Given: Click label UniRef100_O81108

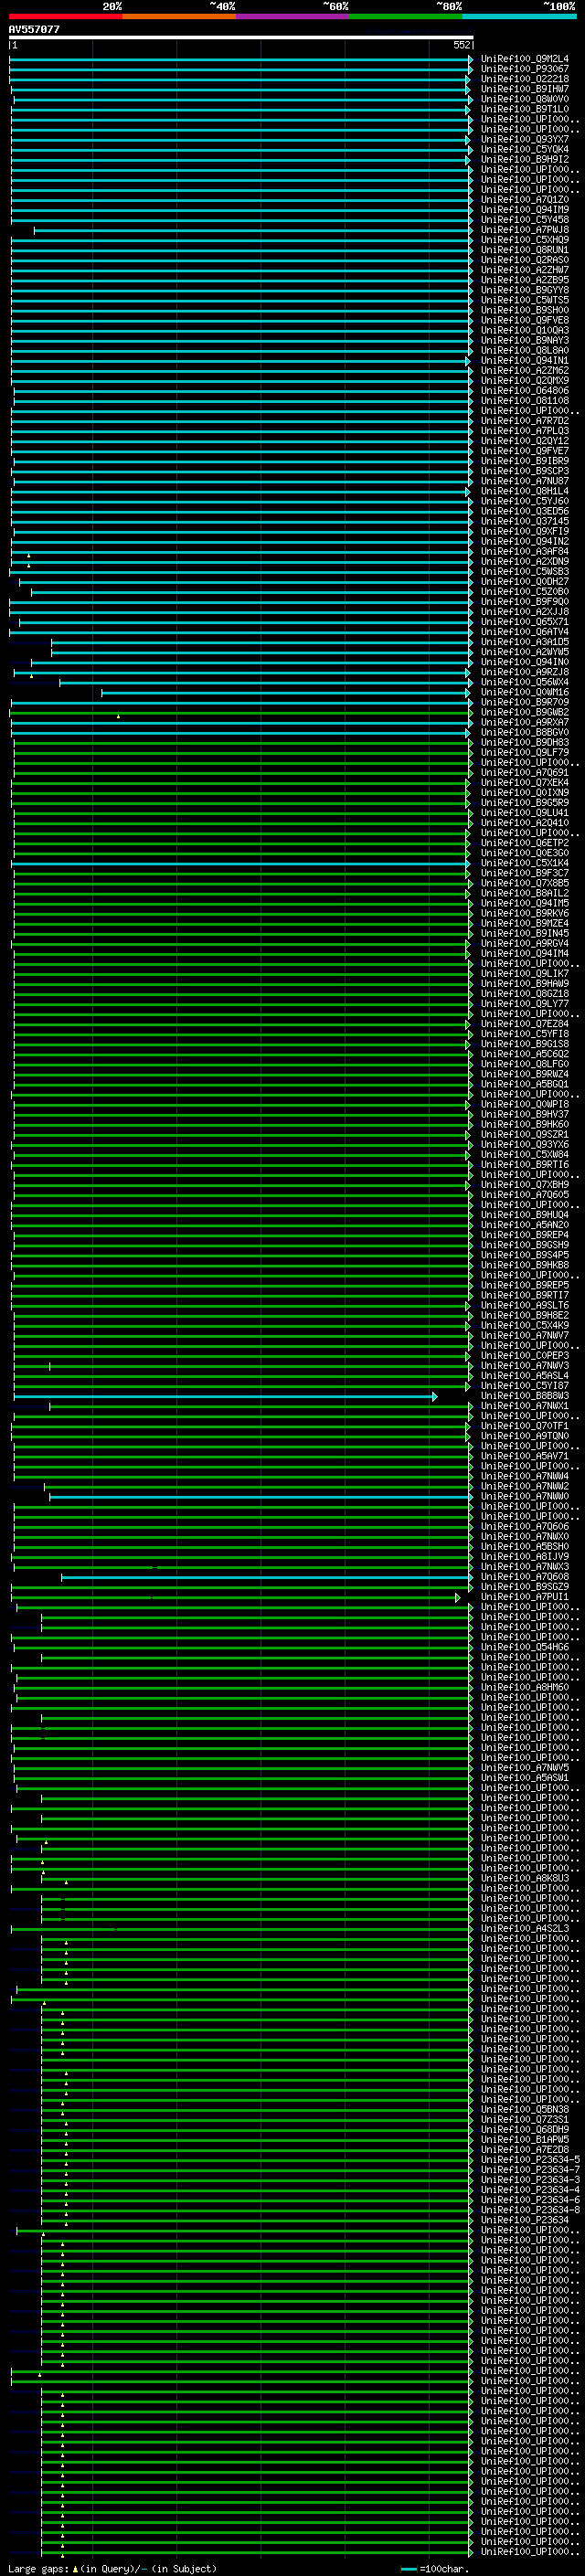Looking at the screenshot, I should click(x=524, y=401).
